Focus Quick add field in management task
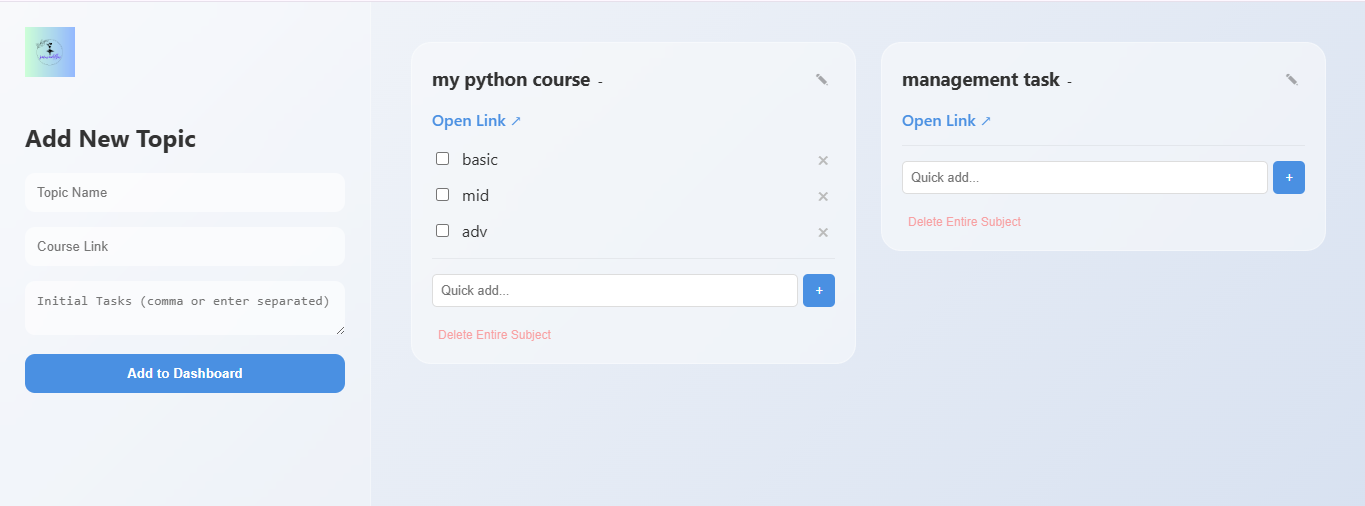This screenshot has width=1365, height=506. pos(1085,178)
